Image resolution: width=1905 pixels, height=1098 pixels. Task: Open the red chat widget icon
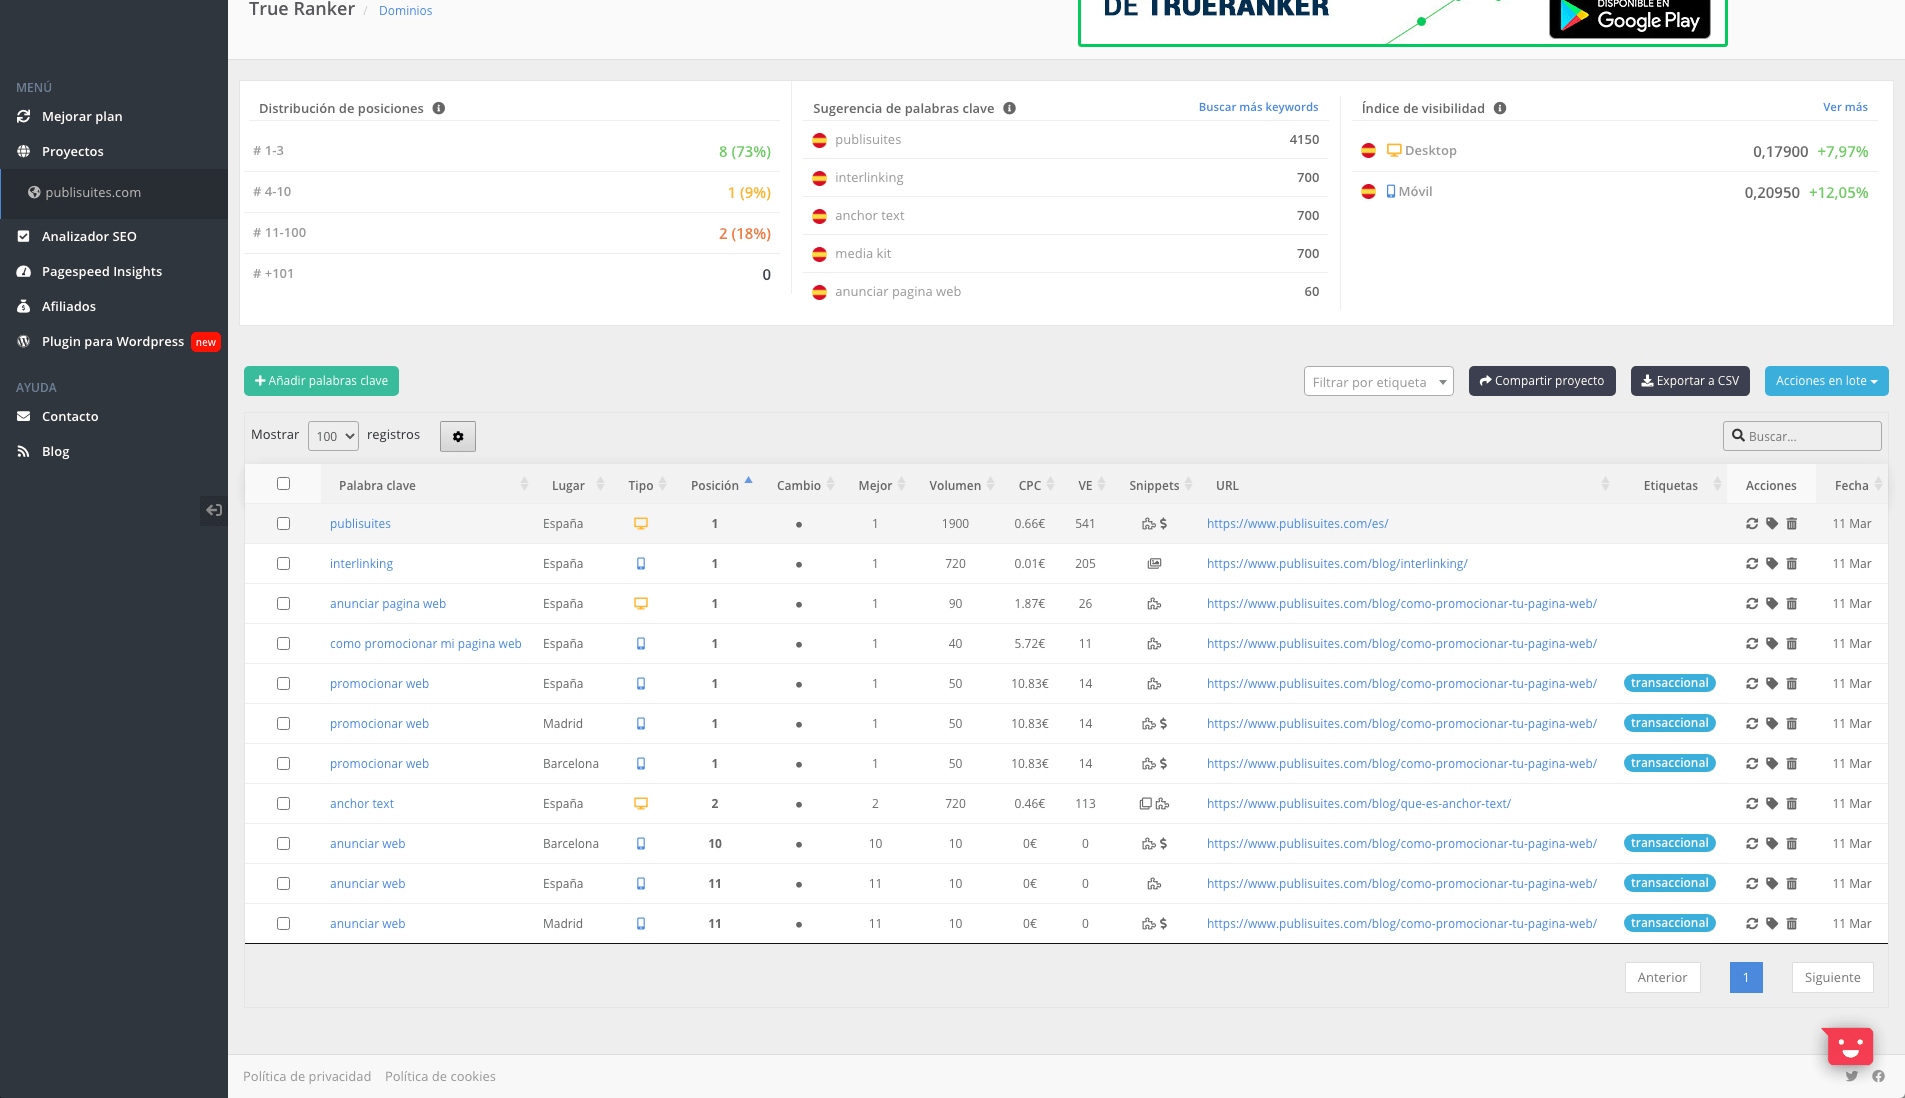1847,1045
